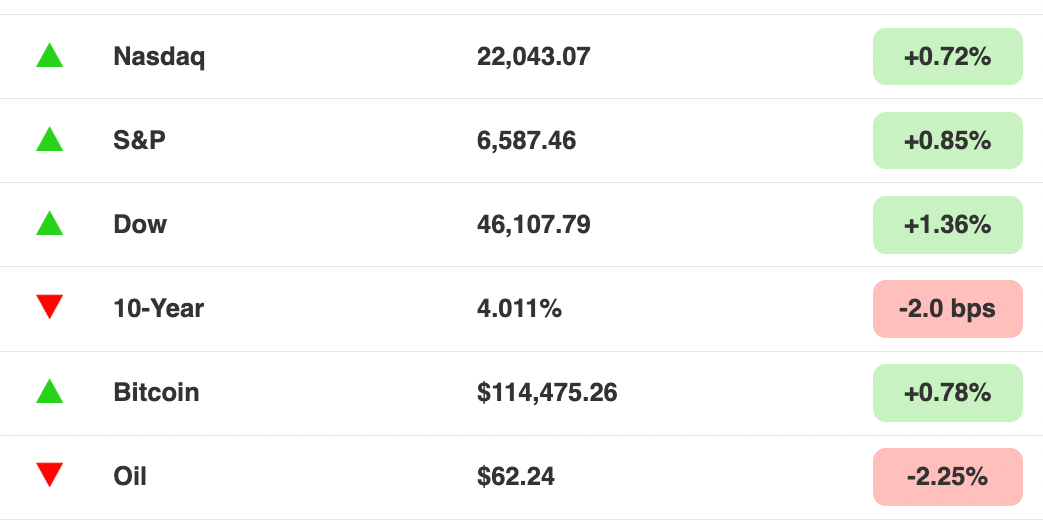Click the green up arrow beside Dow
Viewport: 1043px width, 528px height.
click(x=49, y=223)
